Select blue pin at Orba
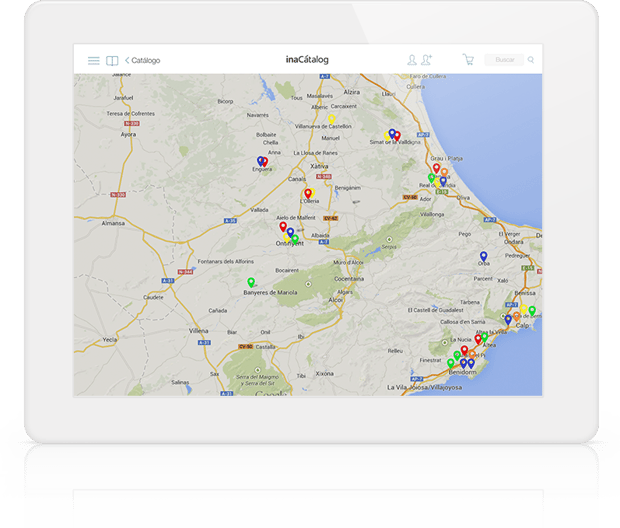 pyautogui.click(x=484, y=256)
